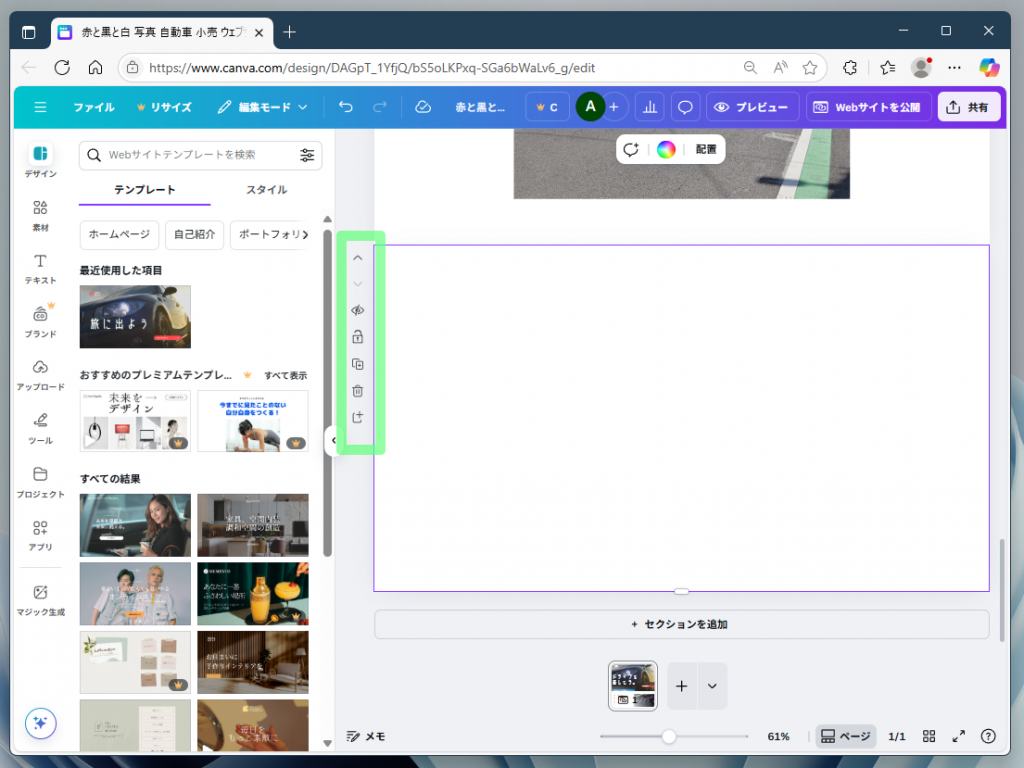Open the 素材 elements panel
1024x768 pixels.
[x=40, y=214]
